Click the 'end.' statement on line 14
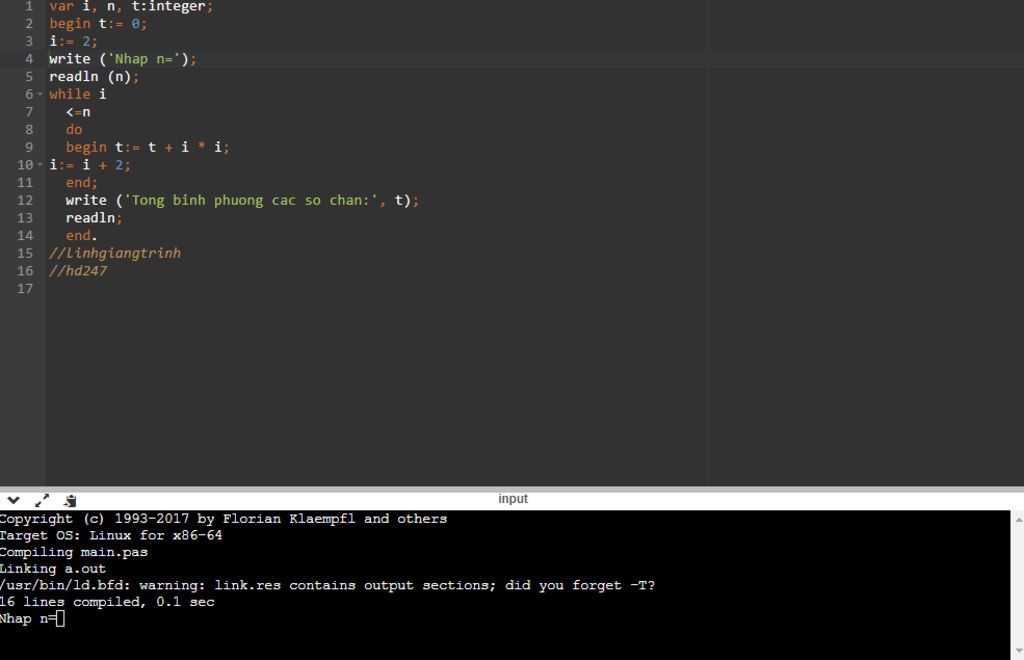Screen dimensions: 1024x660 tap(82, 236)
